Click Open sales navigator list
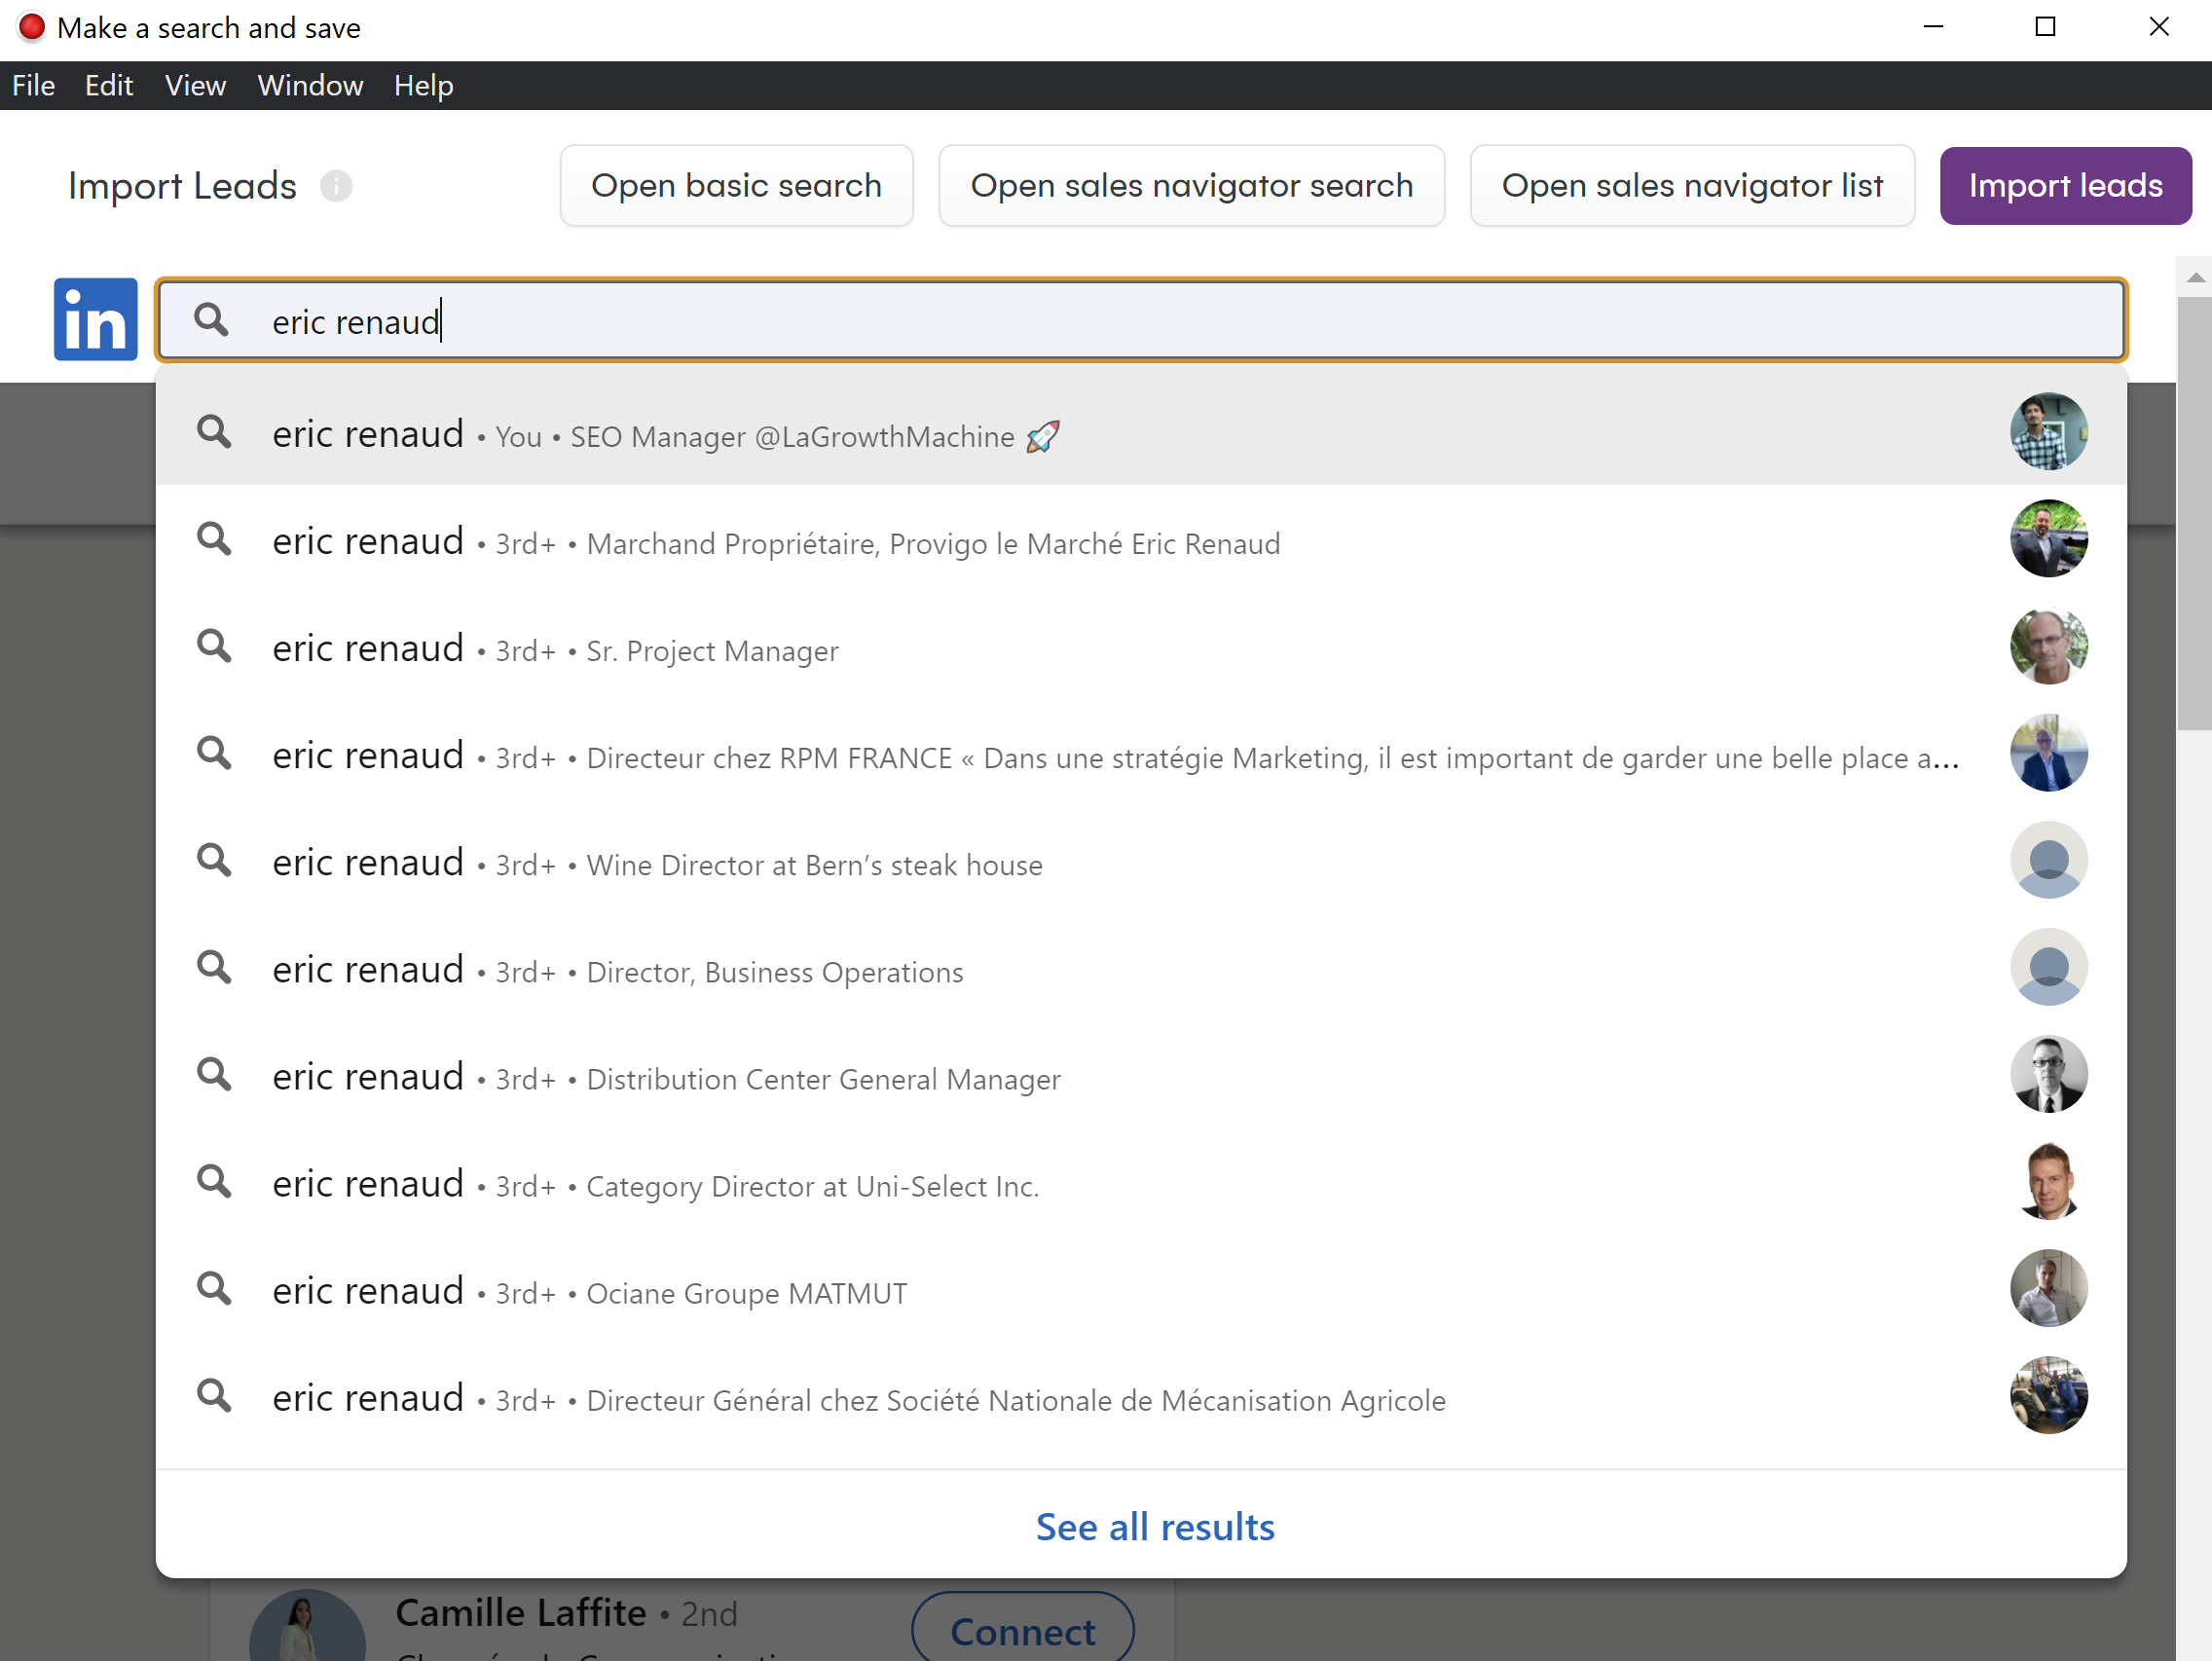The height and width of the screenshot is (1661, 2212). (1692, 185)
